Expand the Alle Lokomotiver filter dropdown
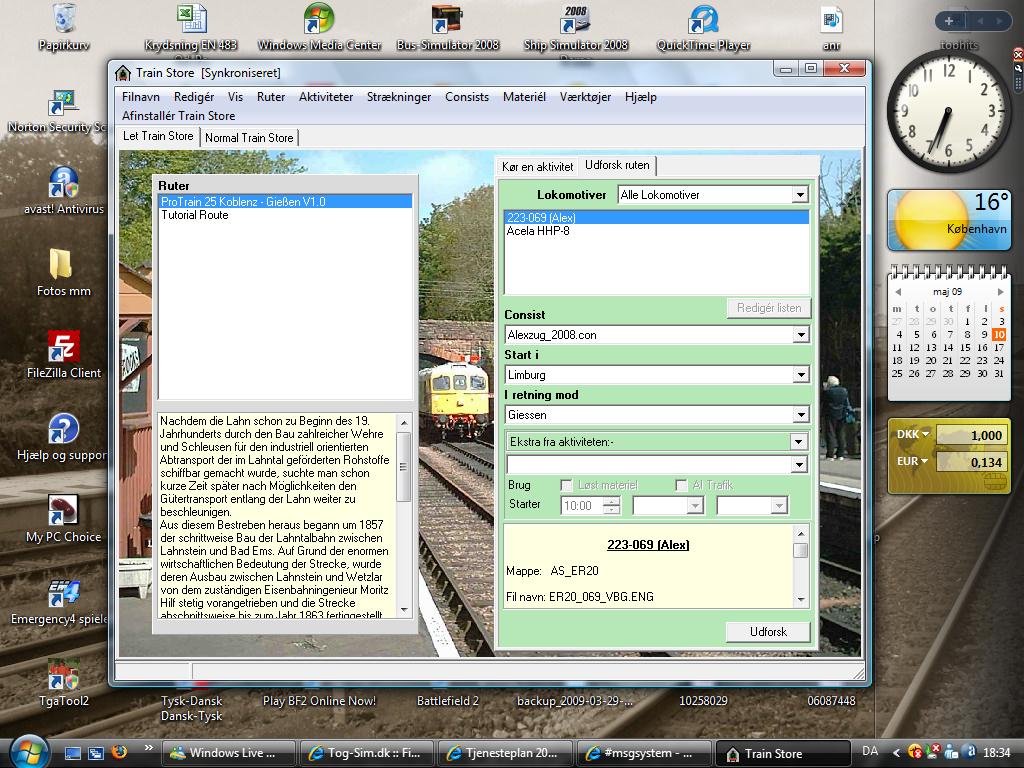 (800, 195)
